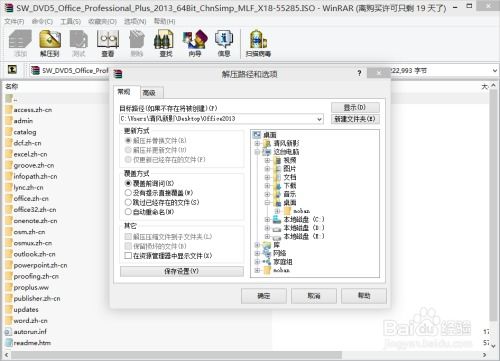The width and height of the screenshot is (500, 361).
Task: Collapse the 这台电脑 tree node
Action: point(257,152)
